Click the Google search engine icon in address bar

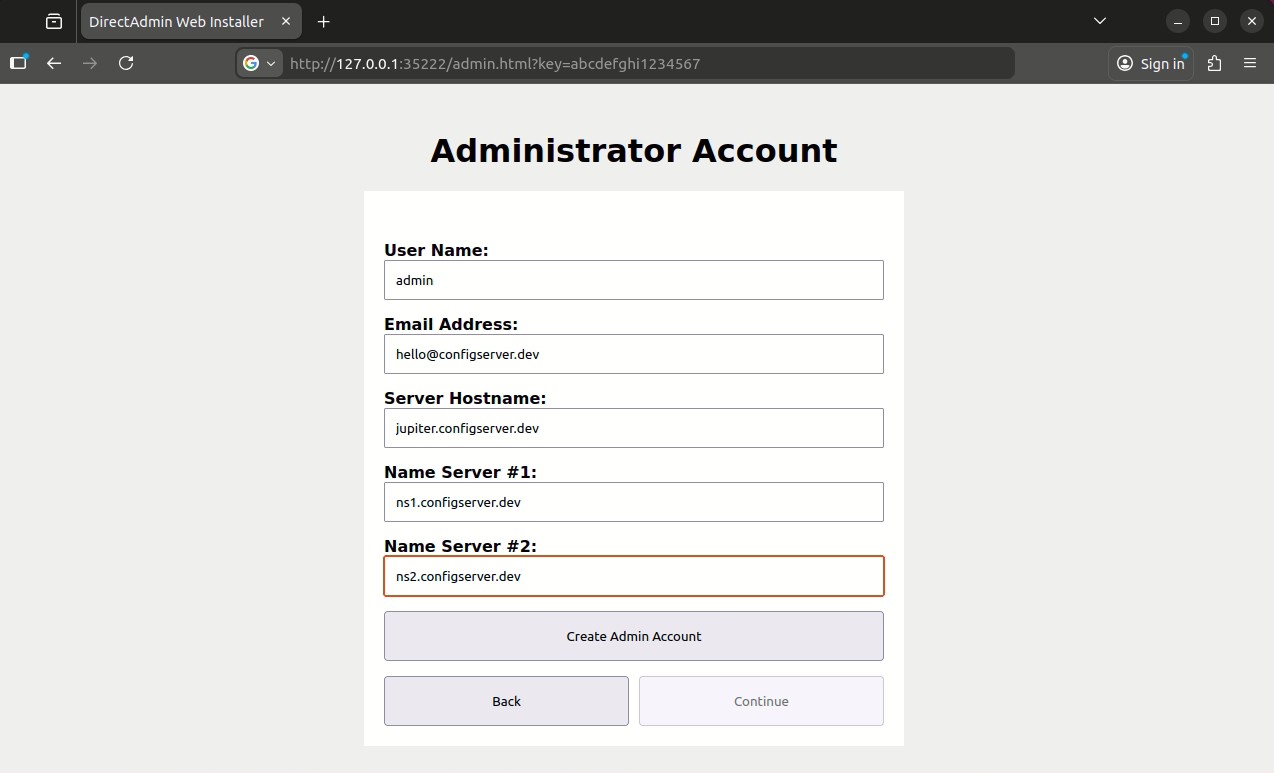pos(253,63)
